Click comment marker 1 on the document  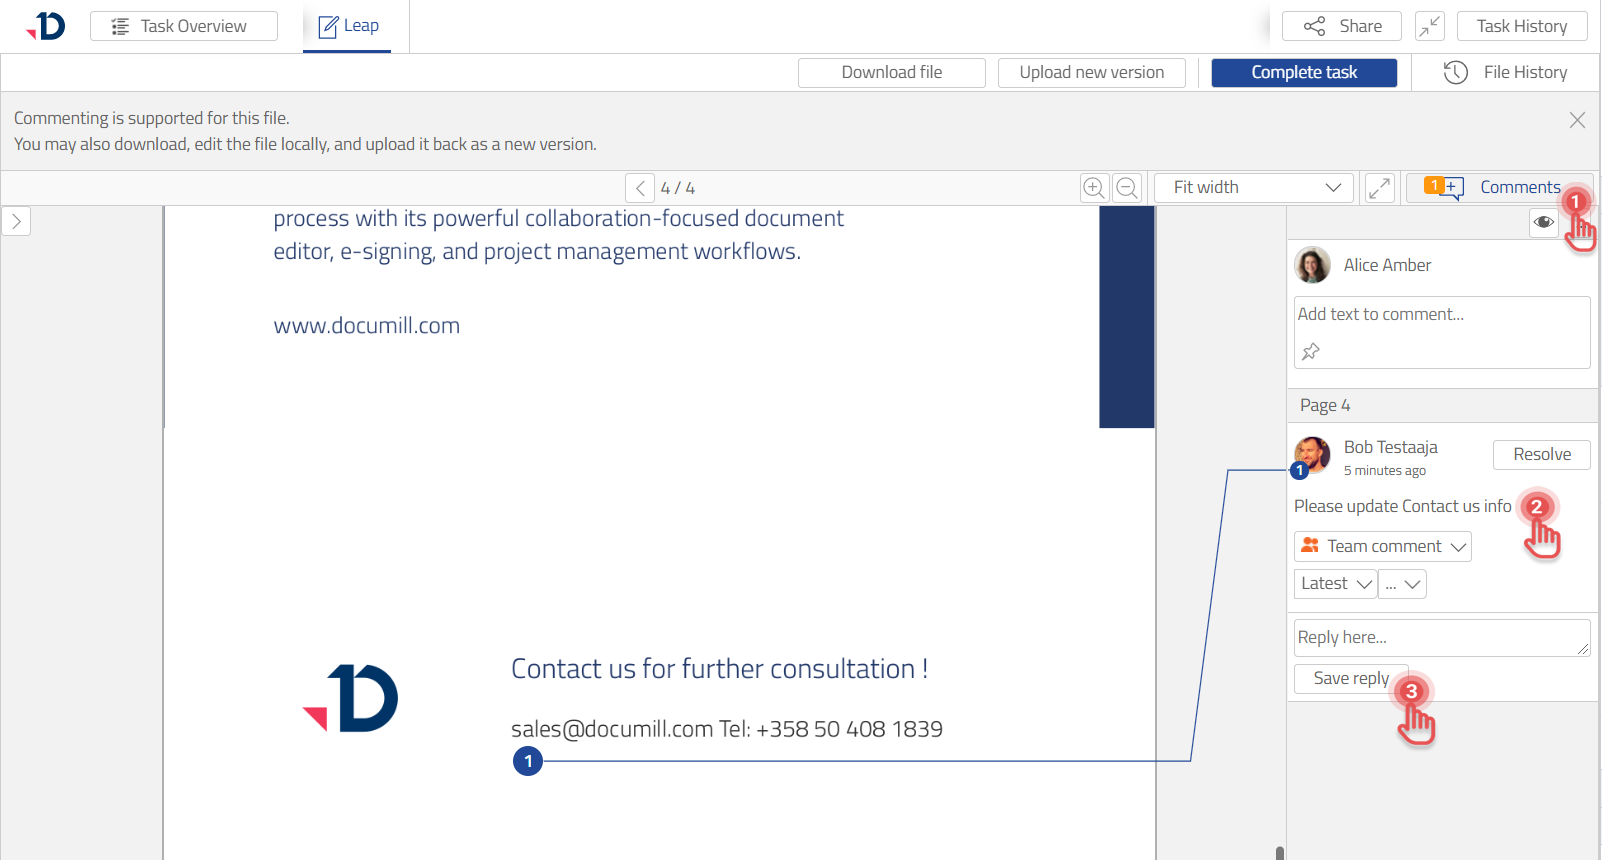click(528, 761)
